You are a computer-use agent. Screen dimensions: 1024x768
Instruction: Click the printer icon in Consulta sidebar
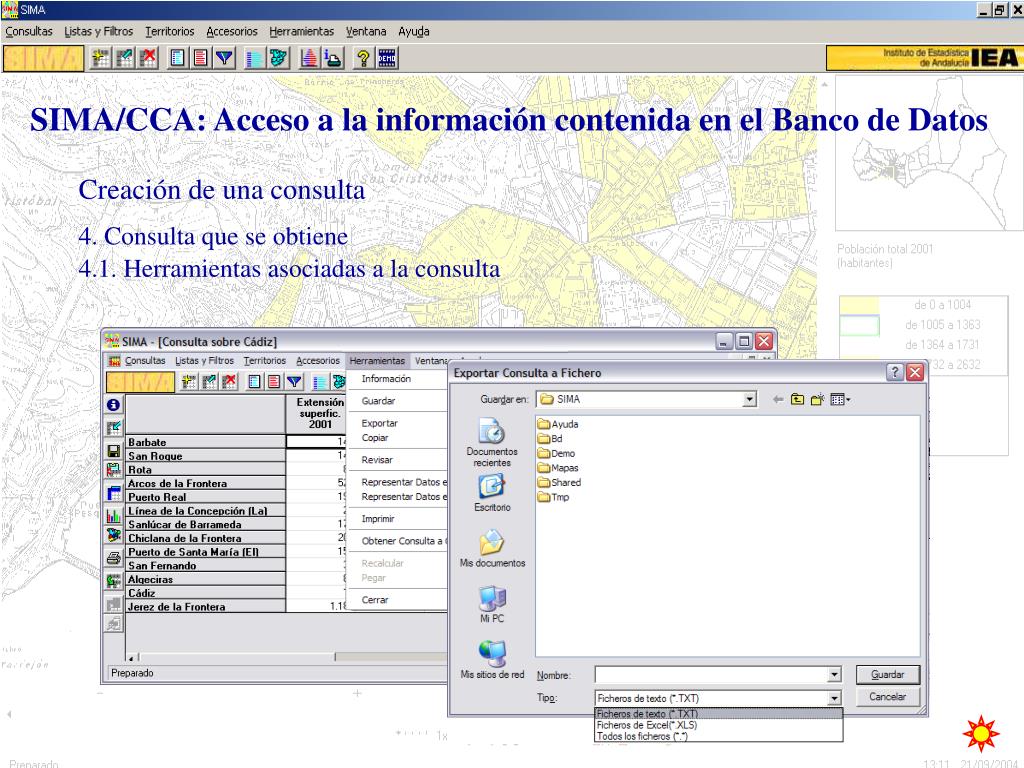(114, 558)
